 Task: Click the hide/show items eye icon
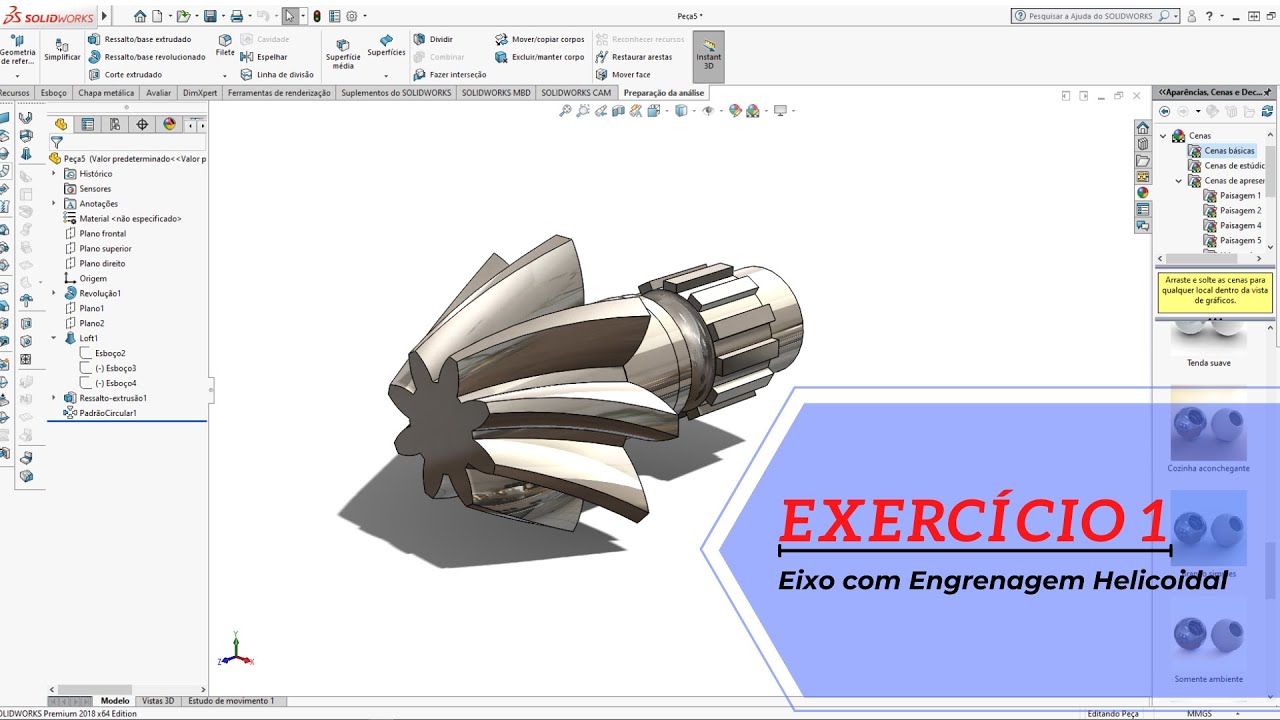pos(708,111)
